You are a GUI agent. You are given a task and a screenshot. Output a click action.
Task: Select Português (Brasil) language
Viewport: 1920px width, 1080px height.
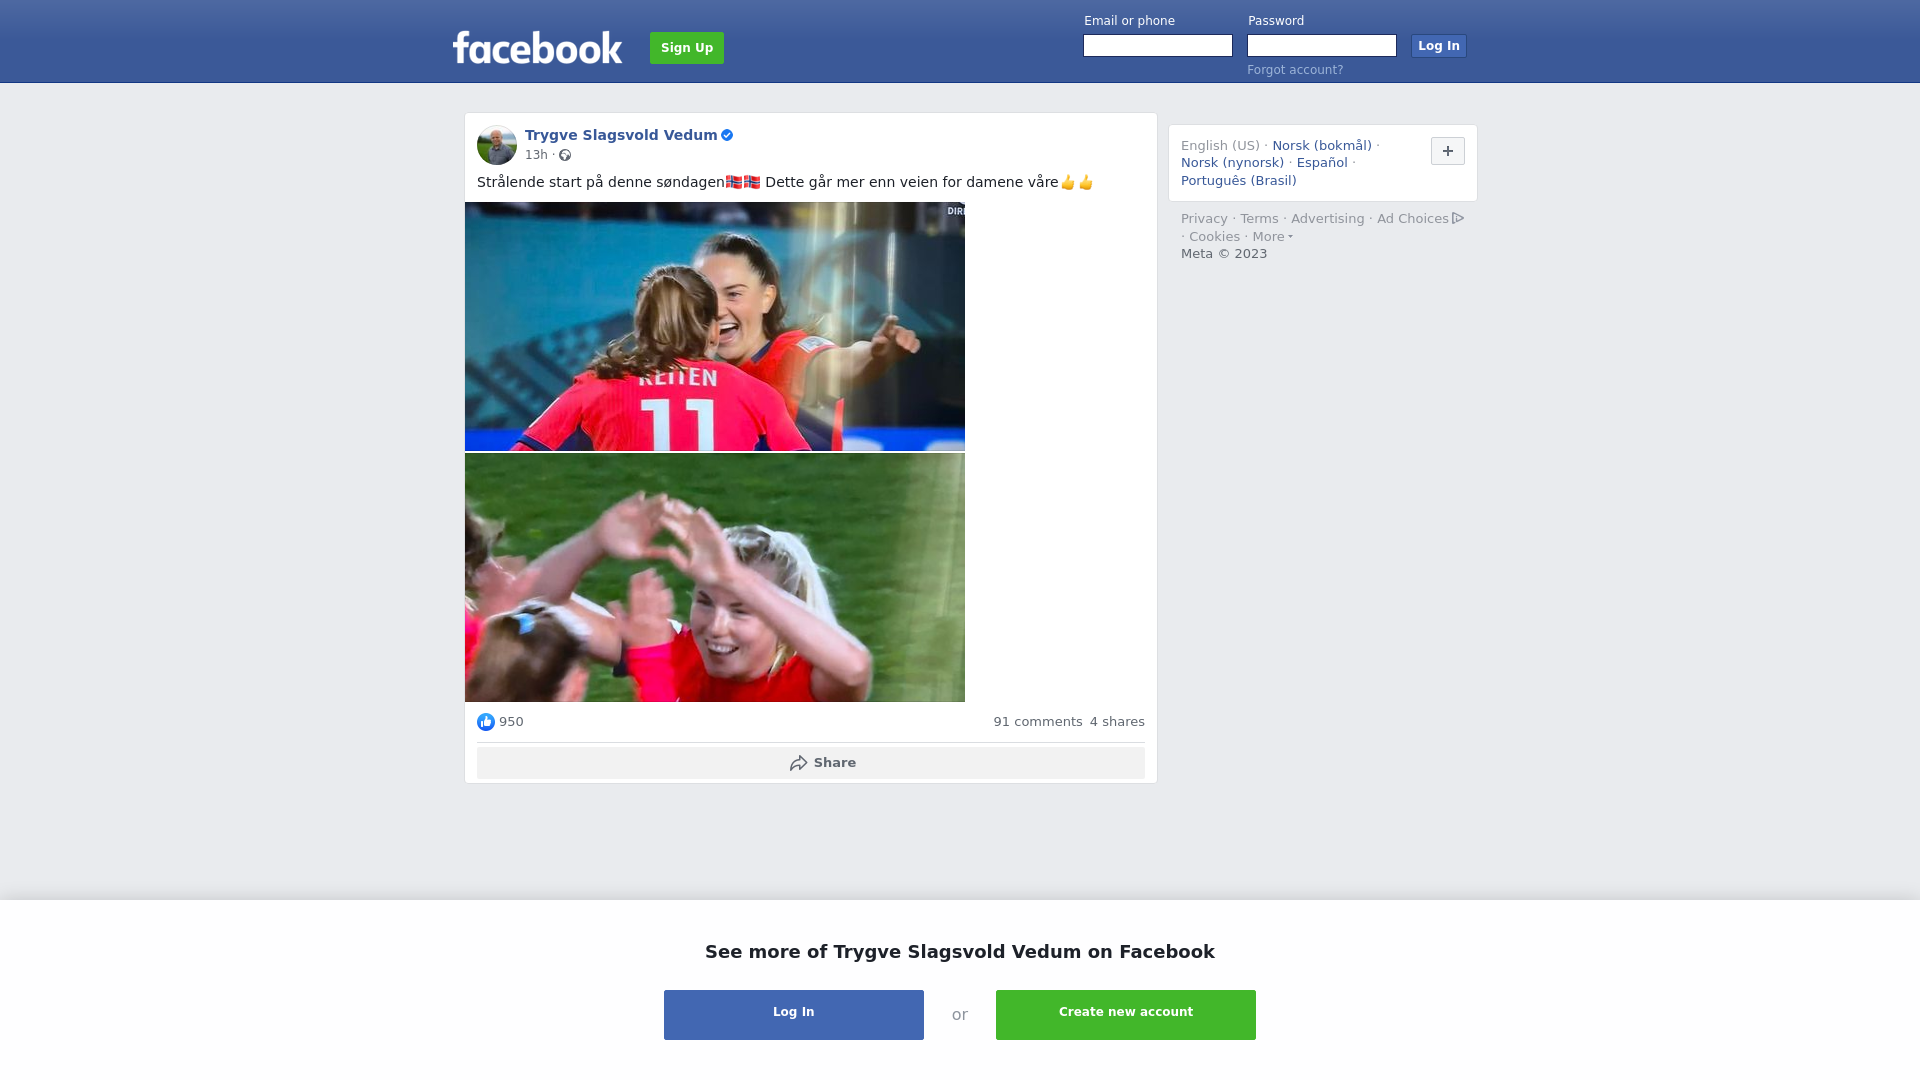pos(1239,181)
